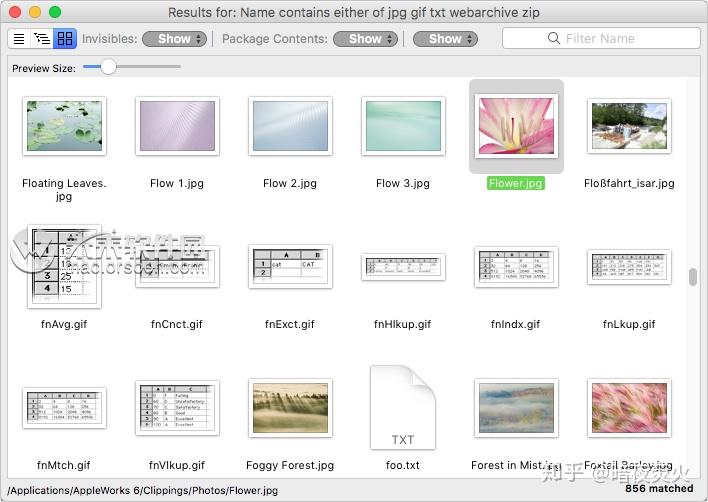Open the third unlabeled Show popup
708x502 pixels.
pos(445,39)
